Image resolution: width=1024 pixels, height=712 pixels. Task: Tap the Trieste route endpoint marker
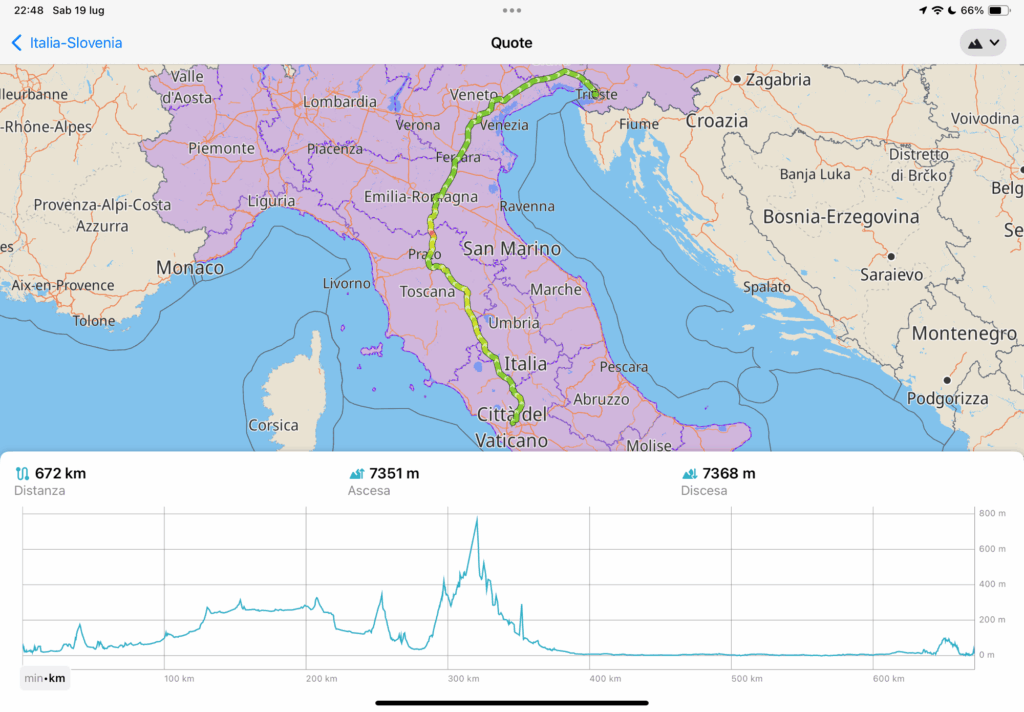click(x=594, y=94)
